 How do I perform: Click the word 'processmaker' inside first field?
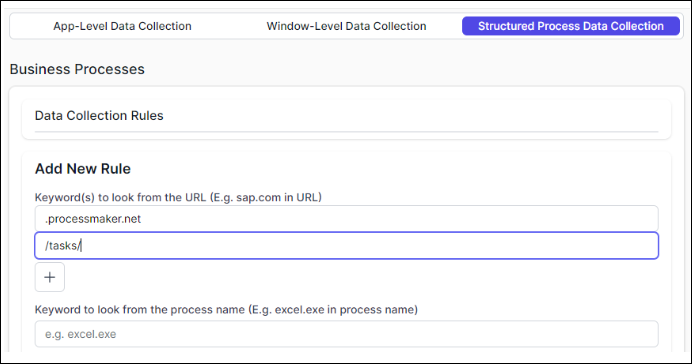coord(83,219)
